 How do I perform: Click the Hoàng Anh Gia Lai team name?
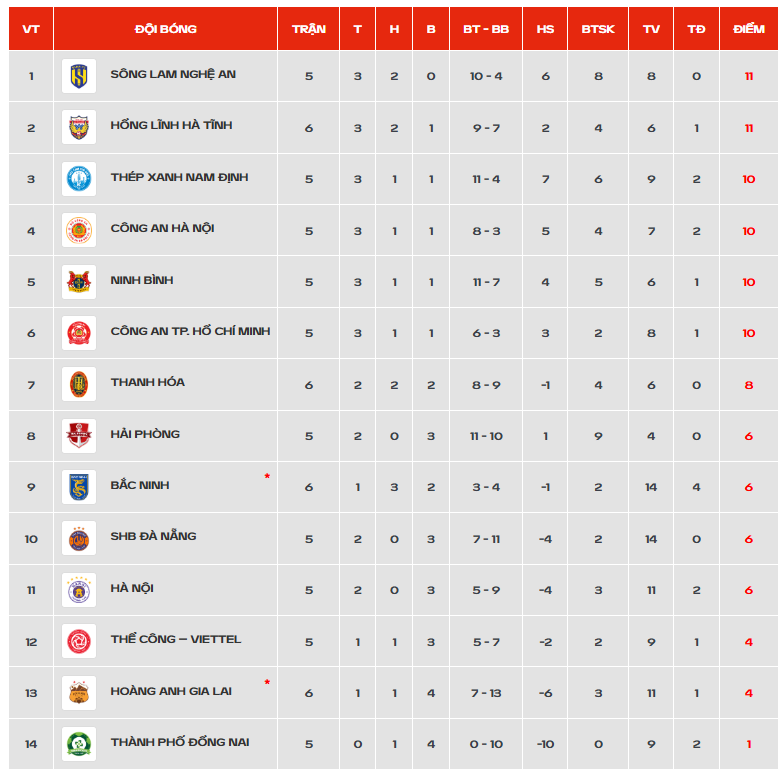point(171,691)
